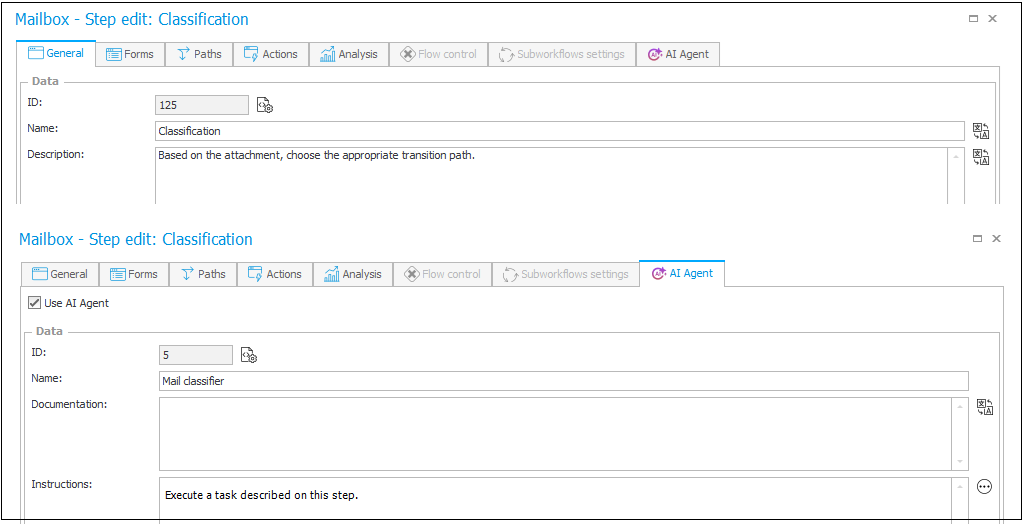Maximize the upper Step edit window
The height and width of the screenshot is (524, 1026).
(x=974, y=19)
